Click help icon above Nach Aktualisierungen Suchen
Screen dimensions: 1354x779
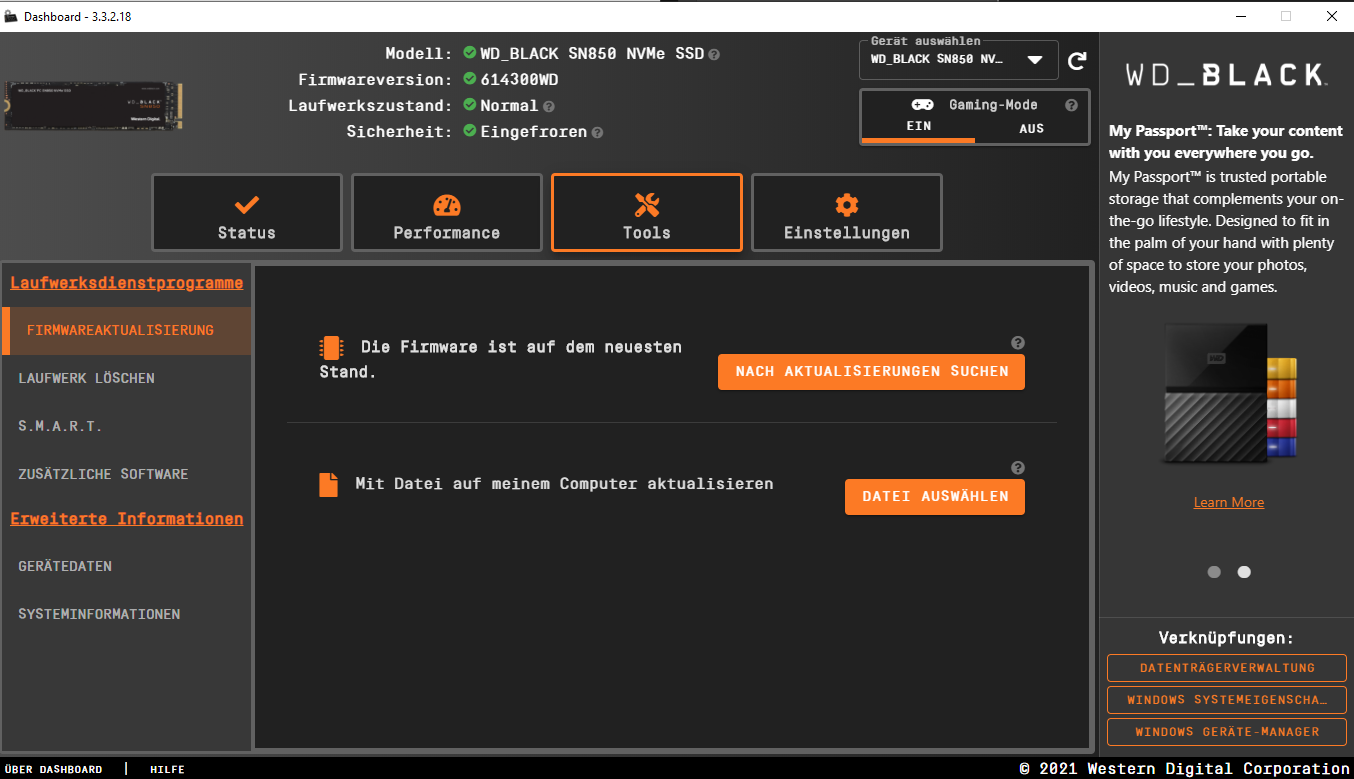1018,343
